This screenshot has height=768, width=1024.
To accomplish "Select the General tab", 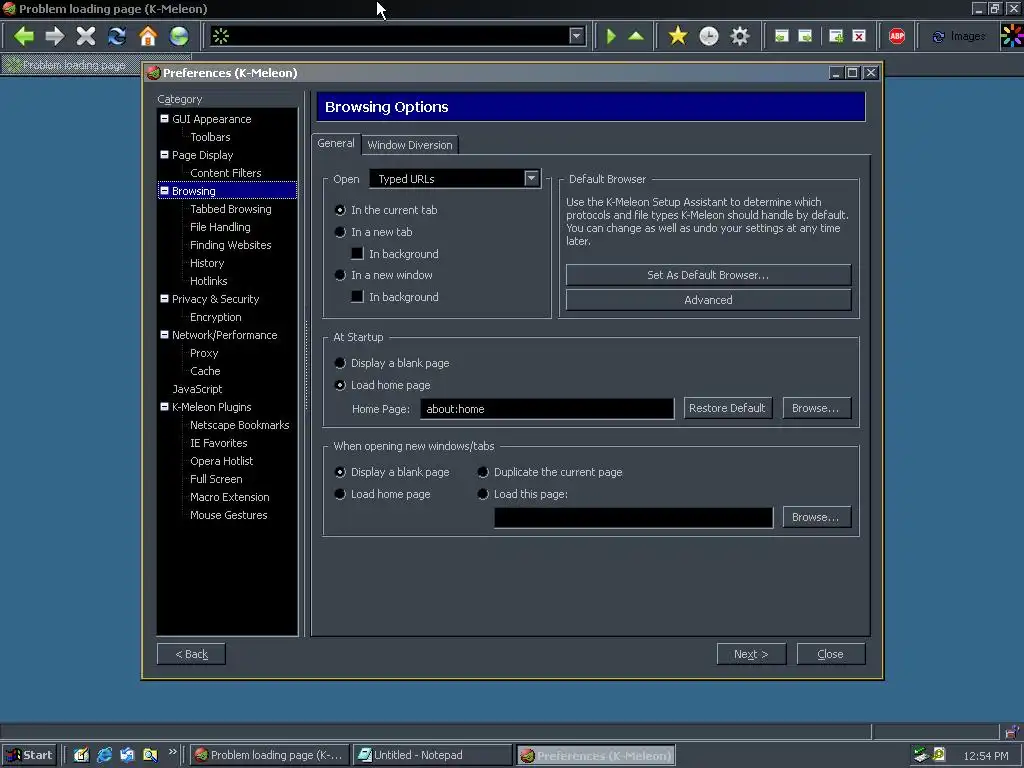I will [336, 144].
